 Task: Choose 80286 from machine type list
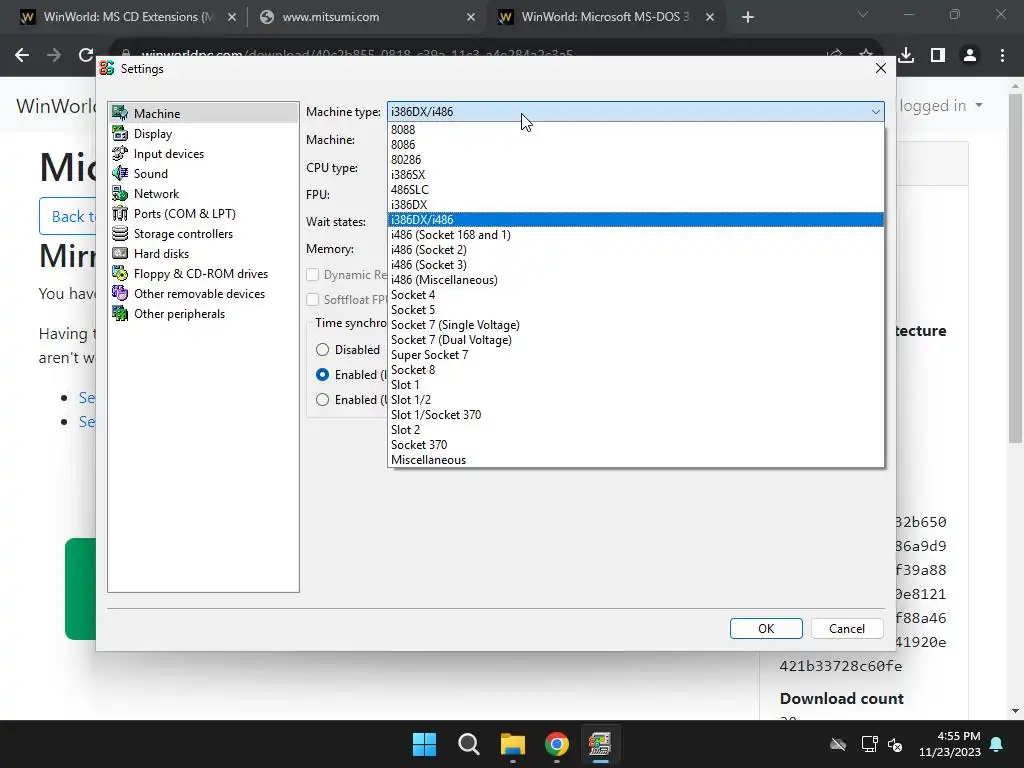pos(635,159)
